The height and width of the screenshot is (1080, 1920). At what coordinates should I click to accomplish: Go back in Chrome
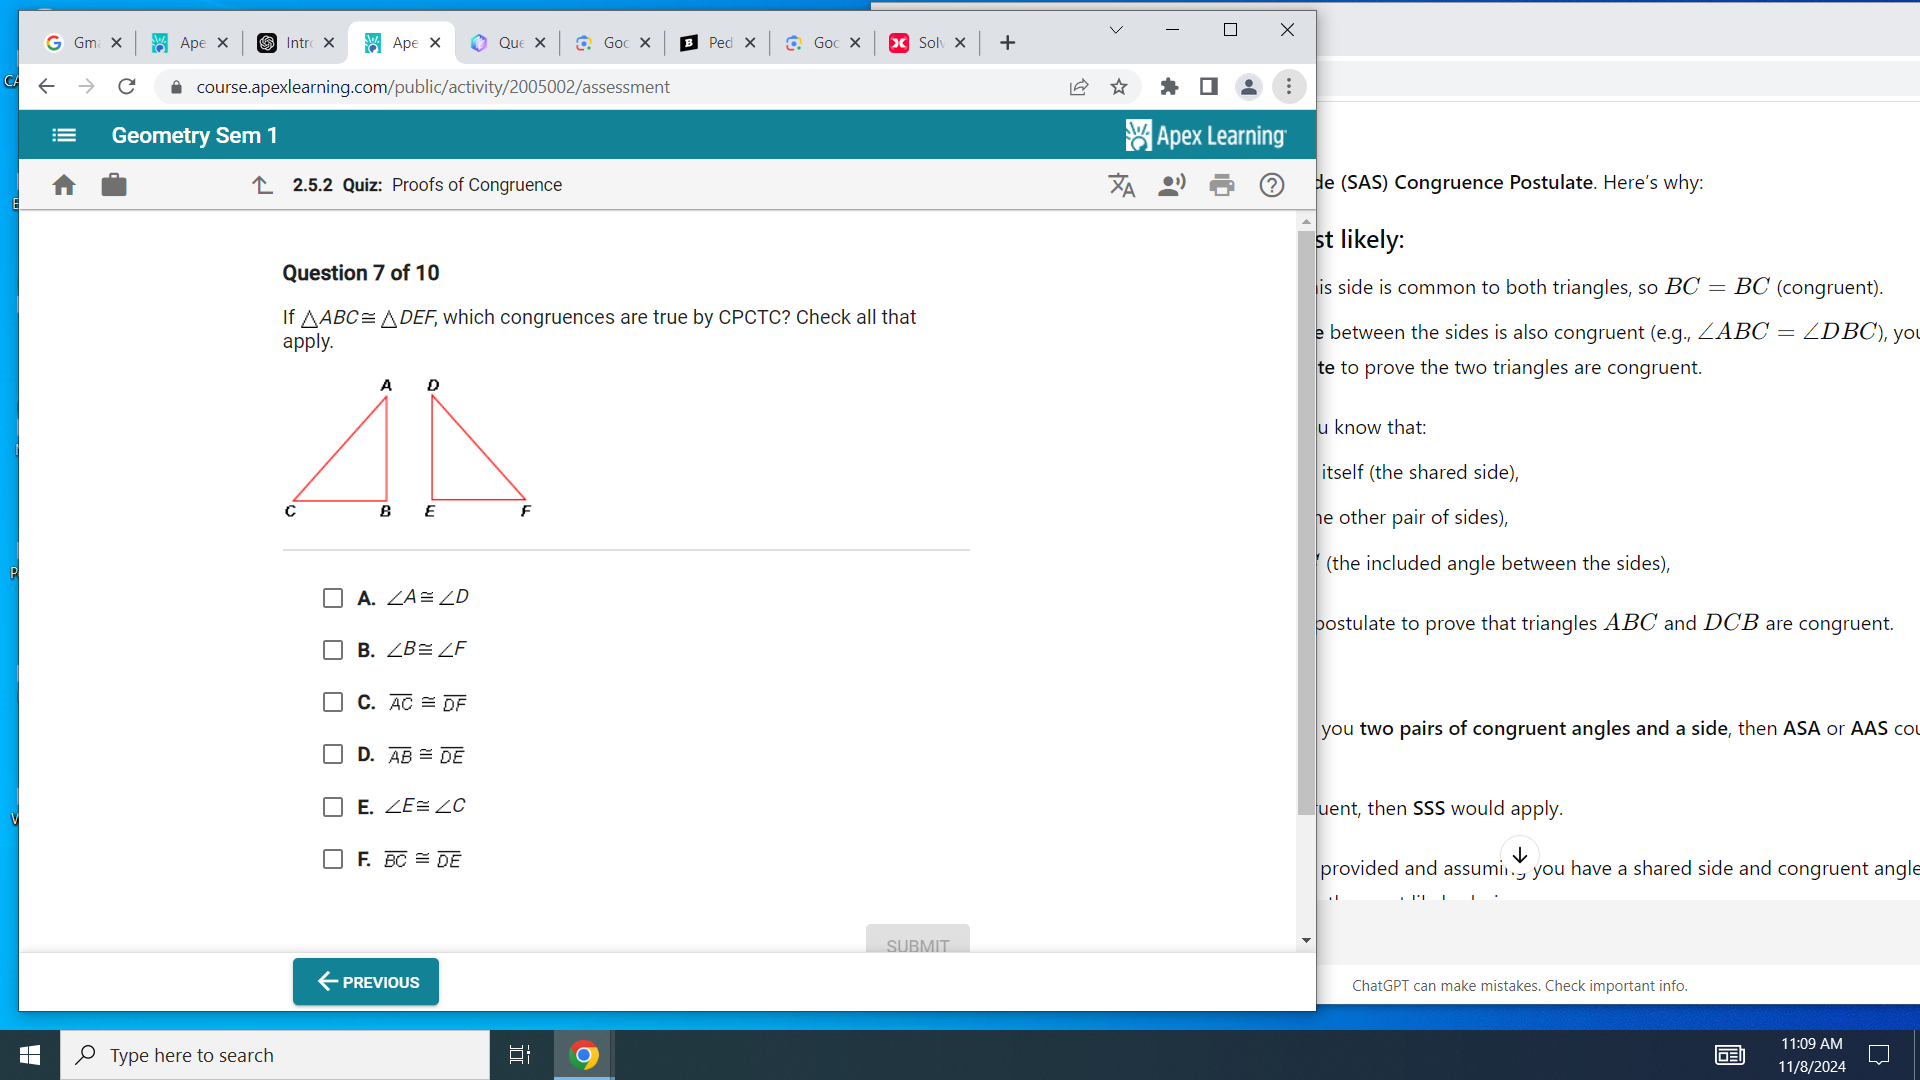pos(46,87)
